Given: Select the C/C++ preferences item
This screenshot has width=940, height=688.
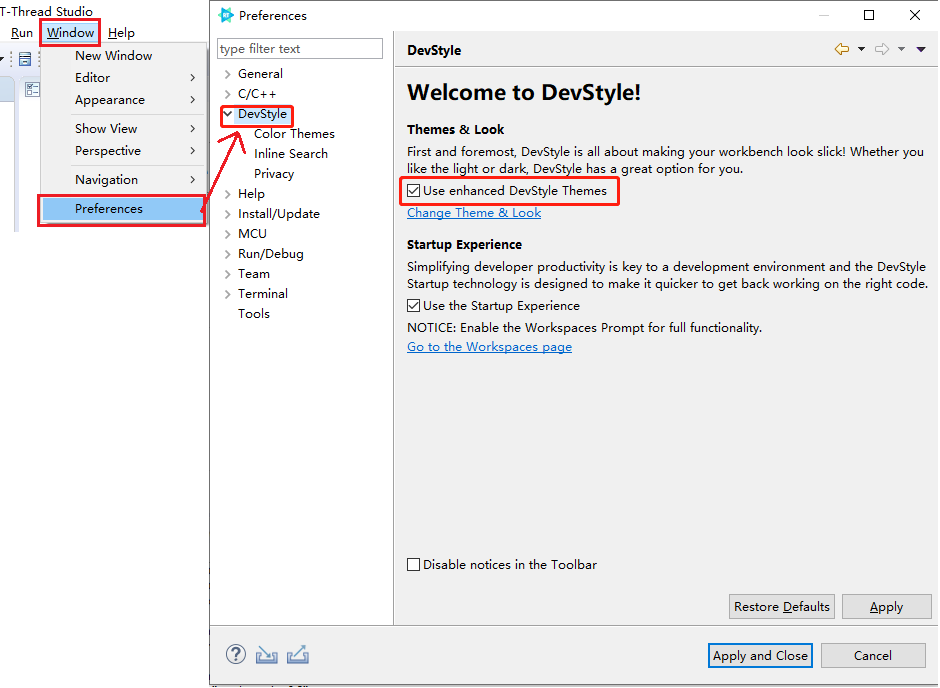Looking at the screenshot, I should tap(257, 94).
